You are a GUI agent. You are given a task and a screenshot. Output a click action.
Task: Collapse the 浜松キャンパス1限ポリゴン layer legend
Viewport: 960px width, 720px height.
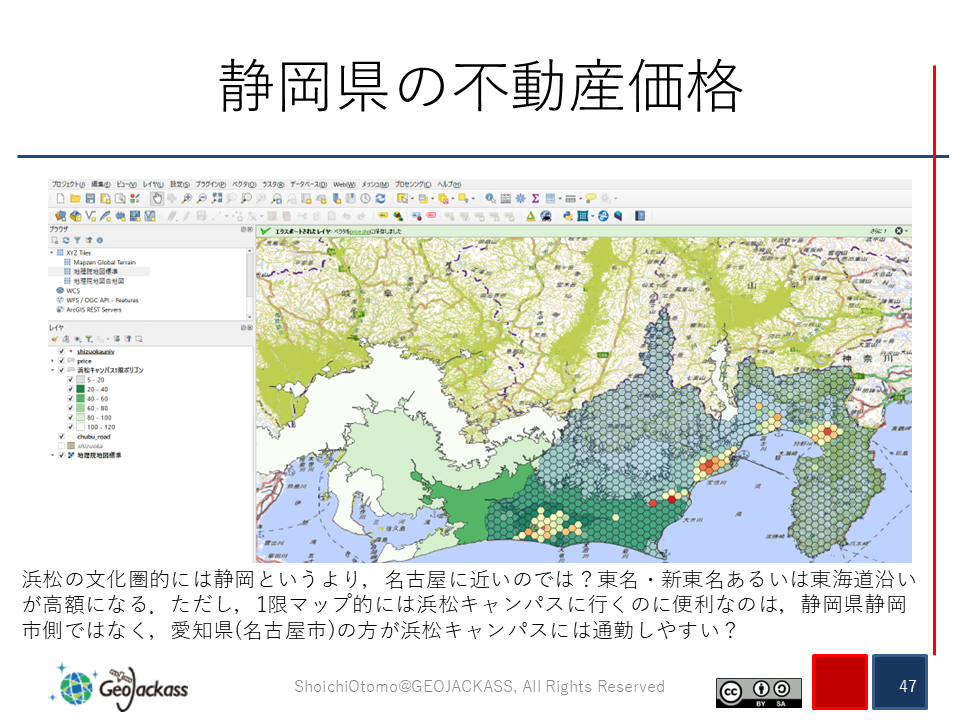click(53, 370)
